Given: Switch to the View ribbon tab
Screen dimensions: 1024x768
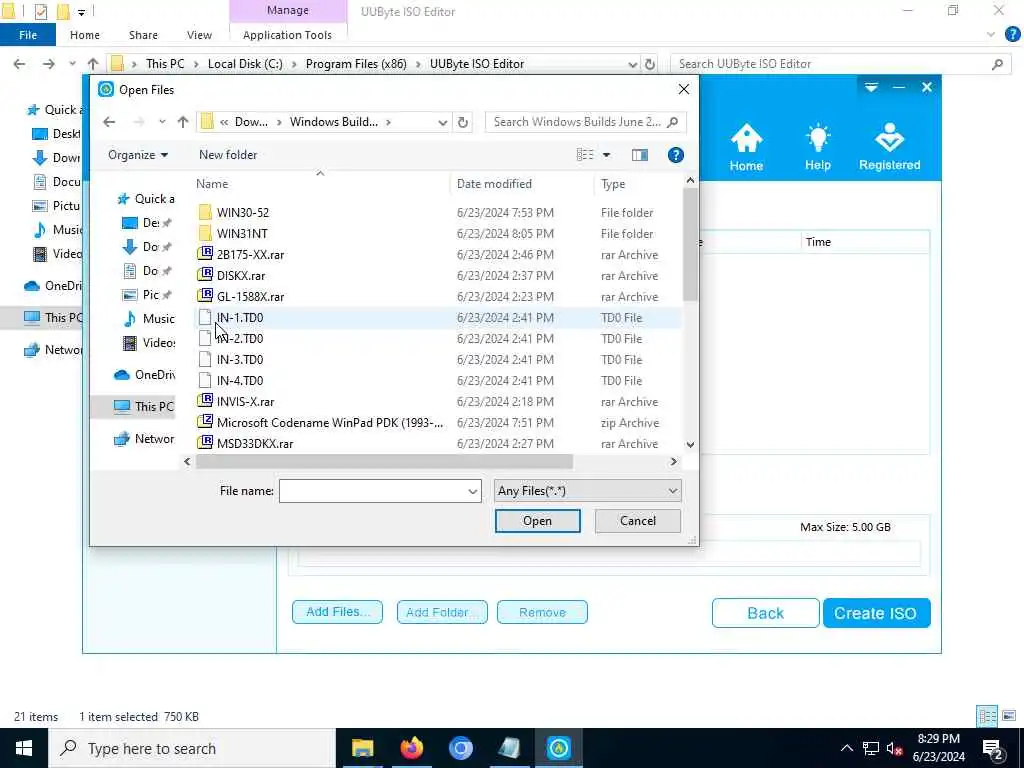Looking at the screenshot, I should (x=199, y=35).
